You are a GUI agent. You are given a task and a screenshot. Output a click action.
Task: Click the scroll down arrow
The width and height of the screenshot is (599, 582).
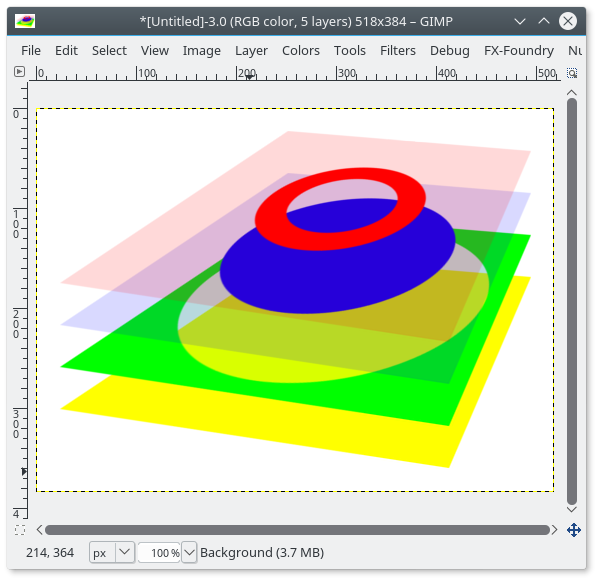[x=571, y=509]
